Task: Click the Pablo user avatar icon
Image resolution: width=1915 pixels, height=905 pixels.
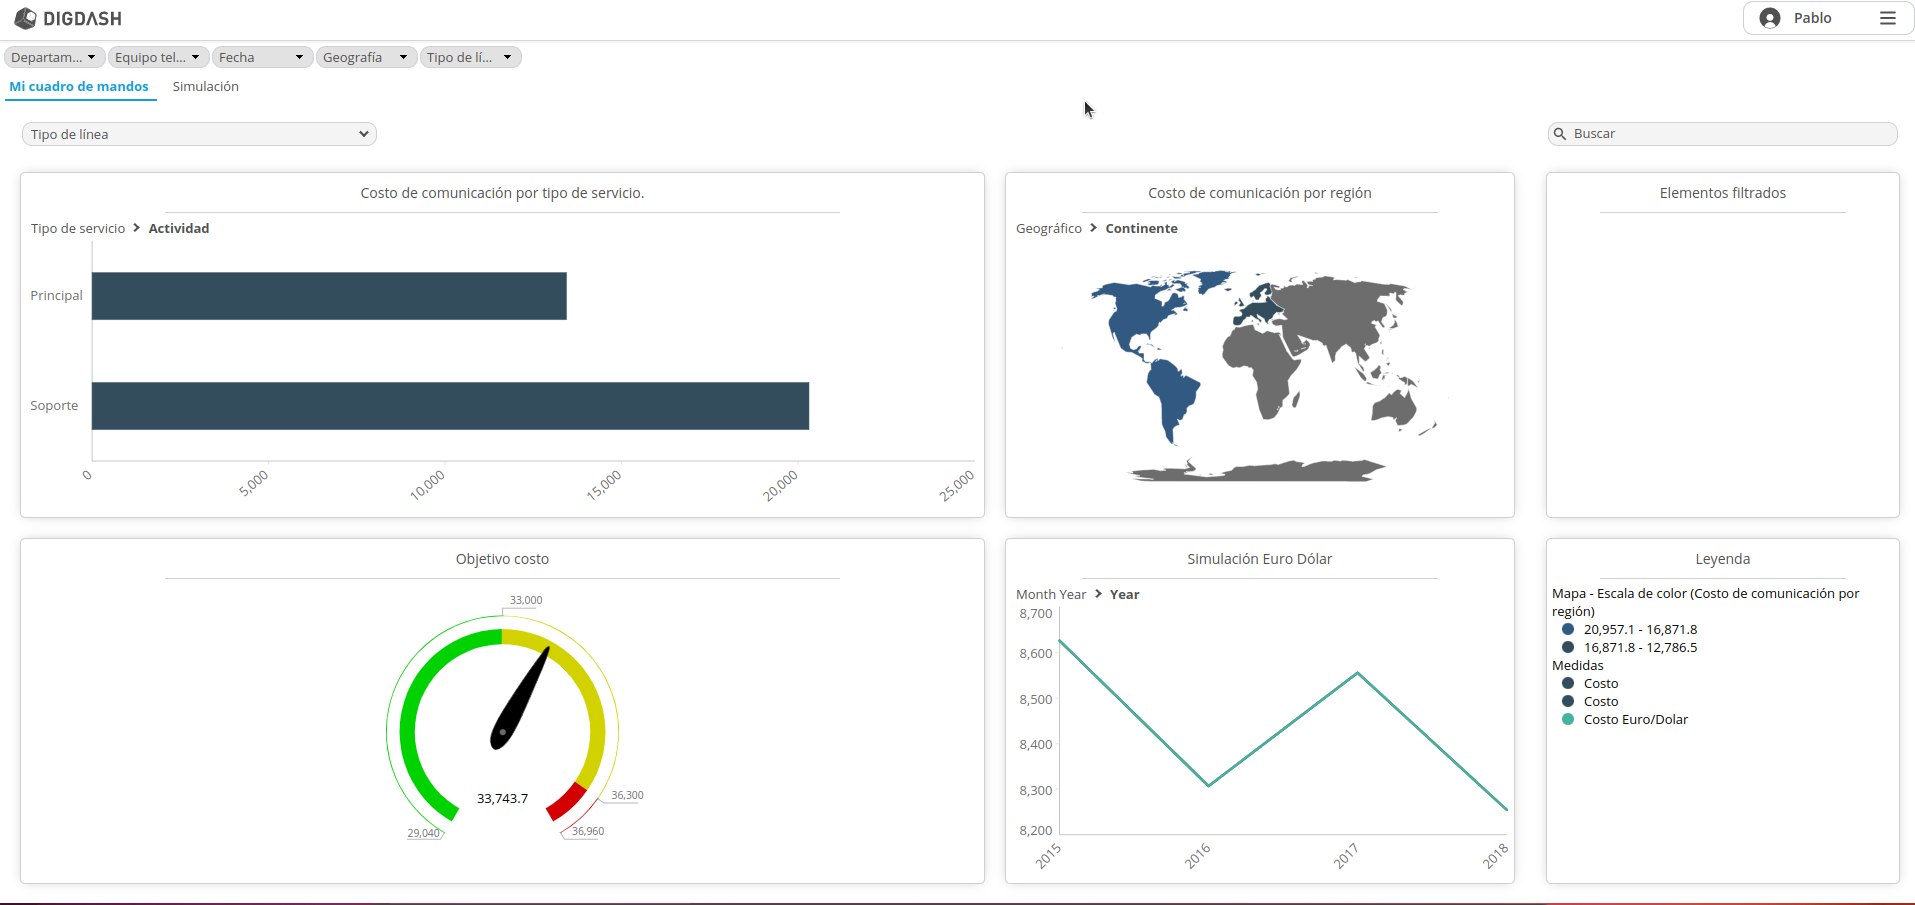Action: pyautogui.click(x=1770, y=18)
